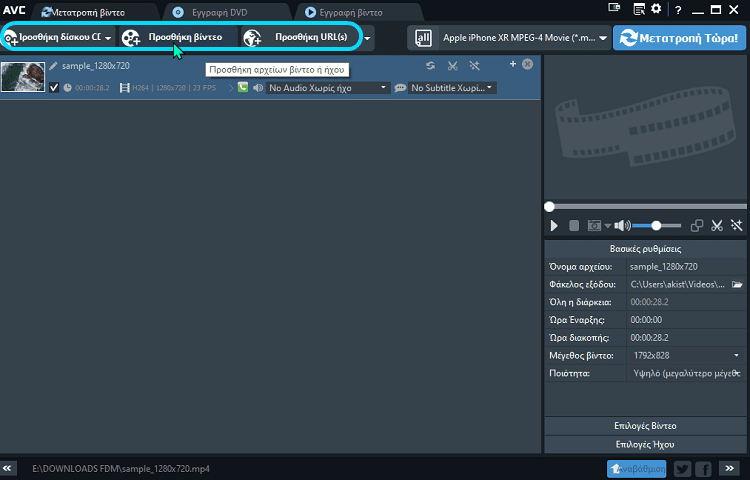This screenshot has height=480, width=750.
Task: Click the Μετατροπή Τώρα! convert button
Action: 679,38
